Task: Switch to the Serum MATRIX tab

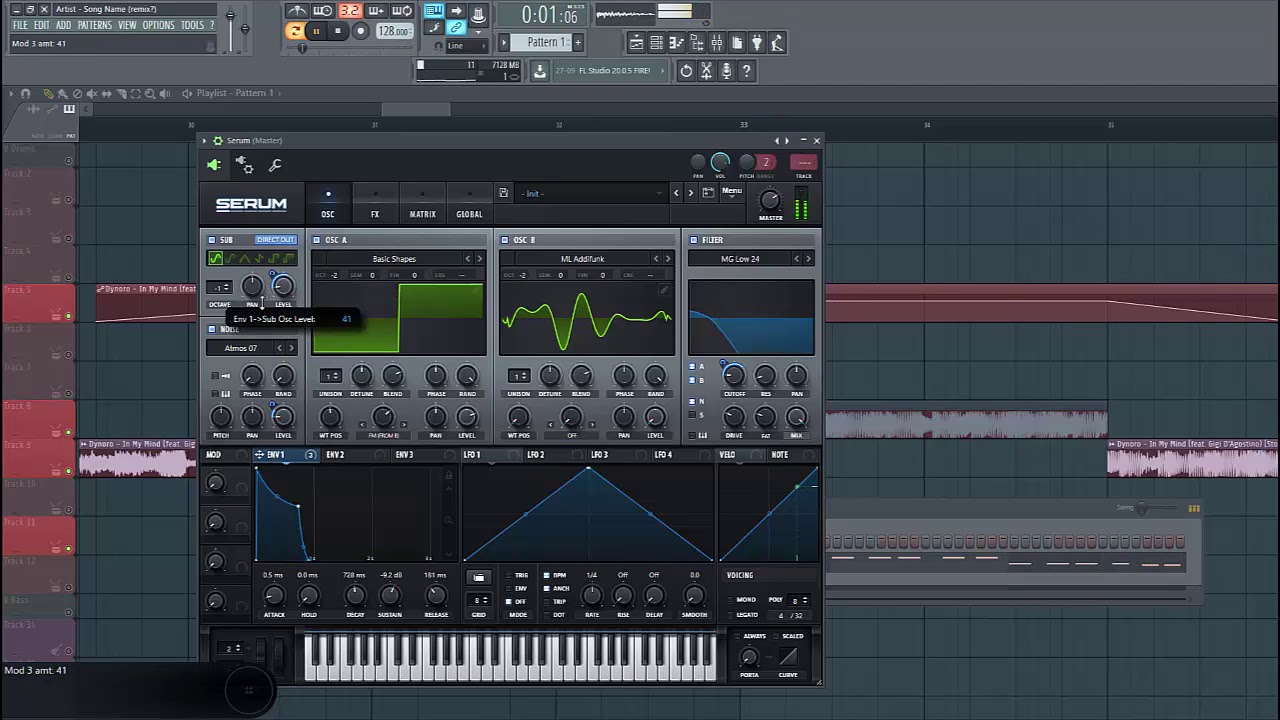Action: pyautogui.click(x=422, y=214)
